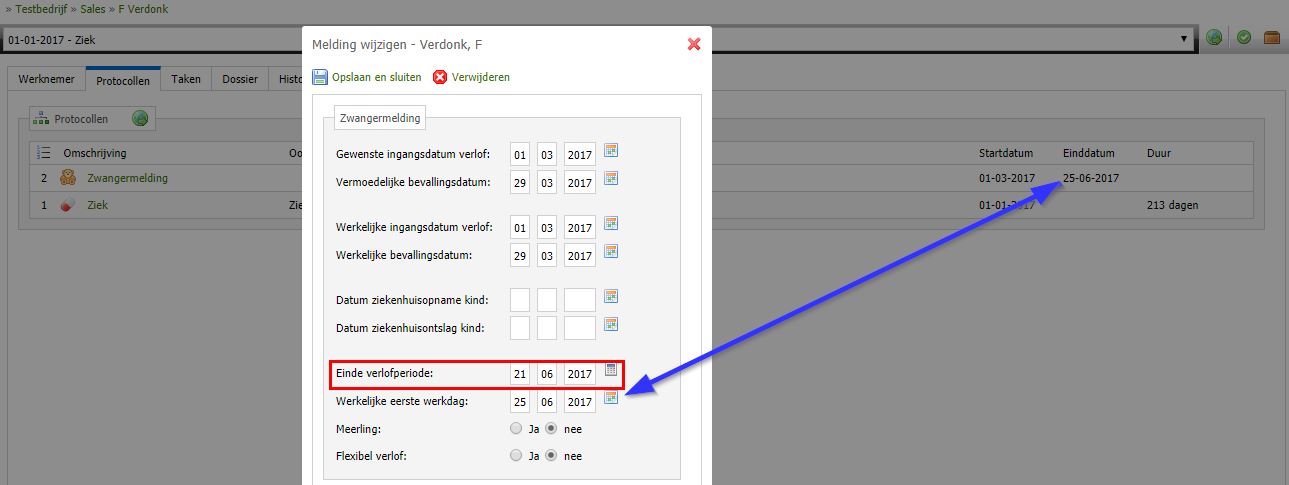Screen dimensions: 1289x485
Task: Open the 01-01-2017 - Ziek case dropdown
Action: (x=599, y=40)
